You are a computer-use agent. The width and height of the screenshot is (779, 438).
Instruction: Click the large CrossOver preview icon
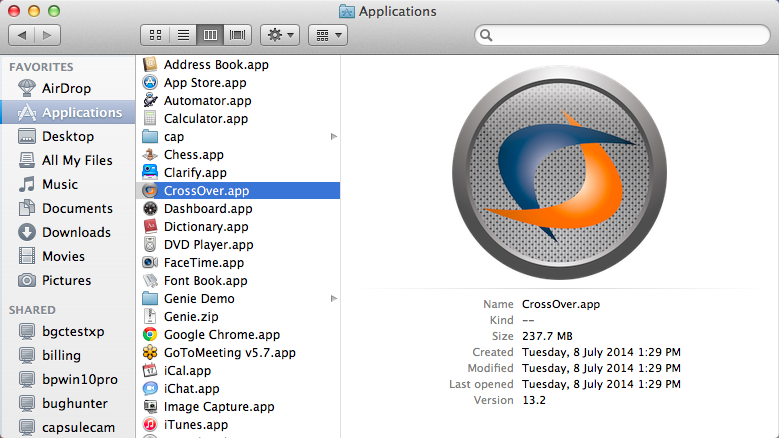pos(559,173)
